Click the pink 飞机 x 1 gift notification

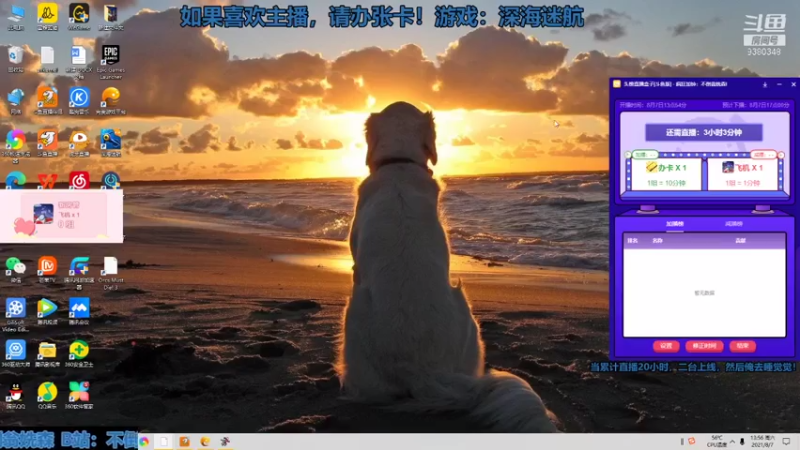(61, 216)
